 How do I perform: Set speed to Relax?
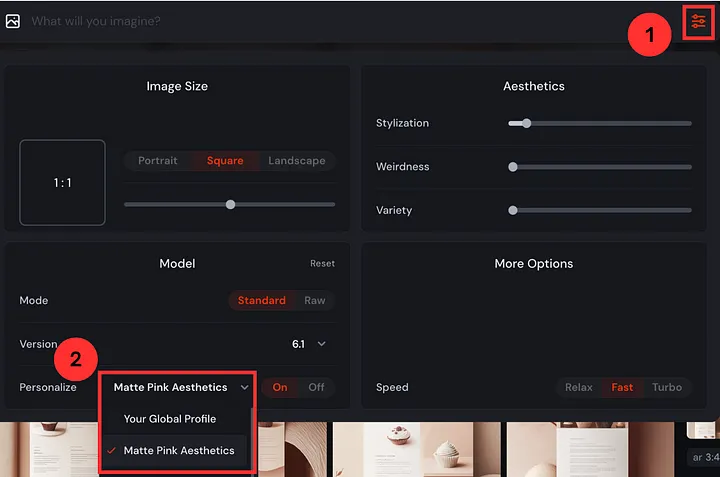click(579, 387)
